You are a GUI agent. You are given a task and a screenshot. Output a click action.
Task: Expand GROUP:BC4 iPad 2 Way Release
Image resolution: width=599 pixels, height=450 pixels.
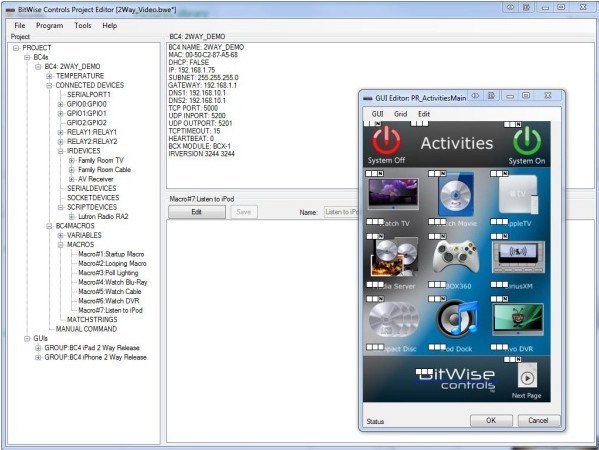38,348
